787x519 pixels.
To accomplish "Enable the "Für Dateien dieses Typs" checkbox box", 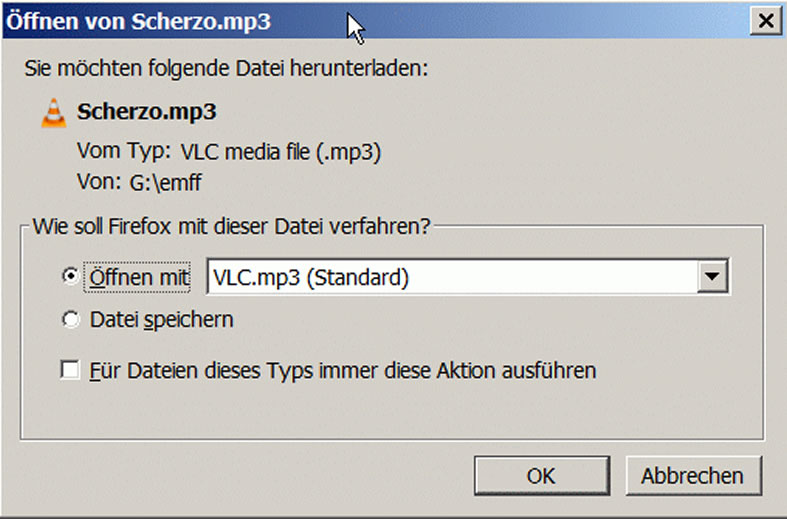I will click(x=71, y=371).
